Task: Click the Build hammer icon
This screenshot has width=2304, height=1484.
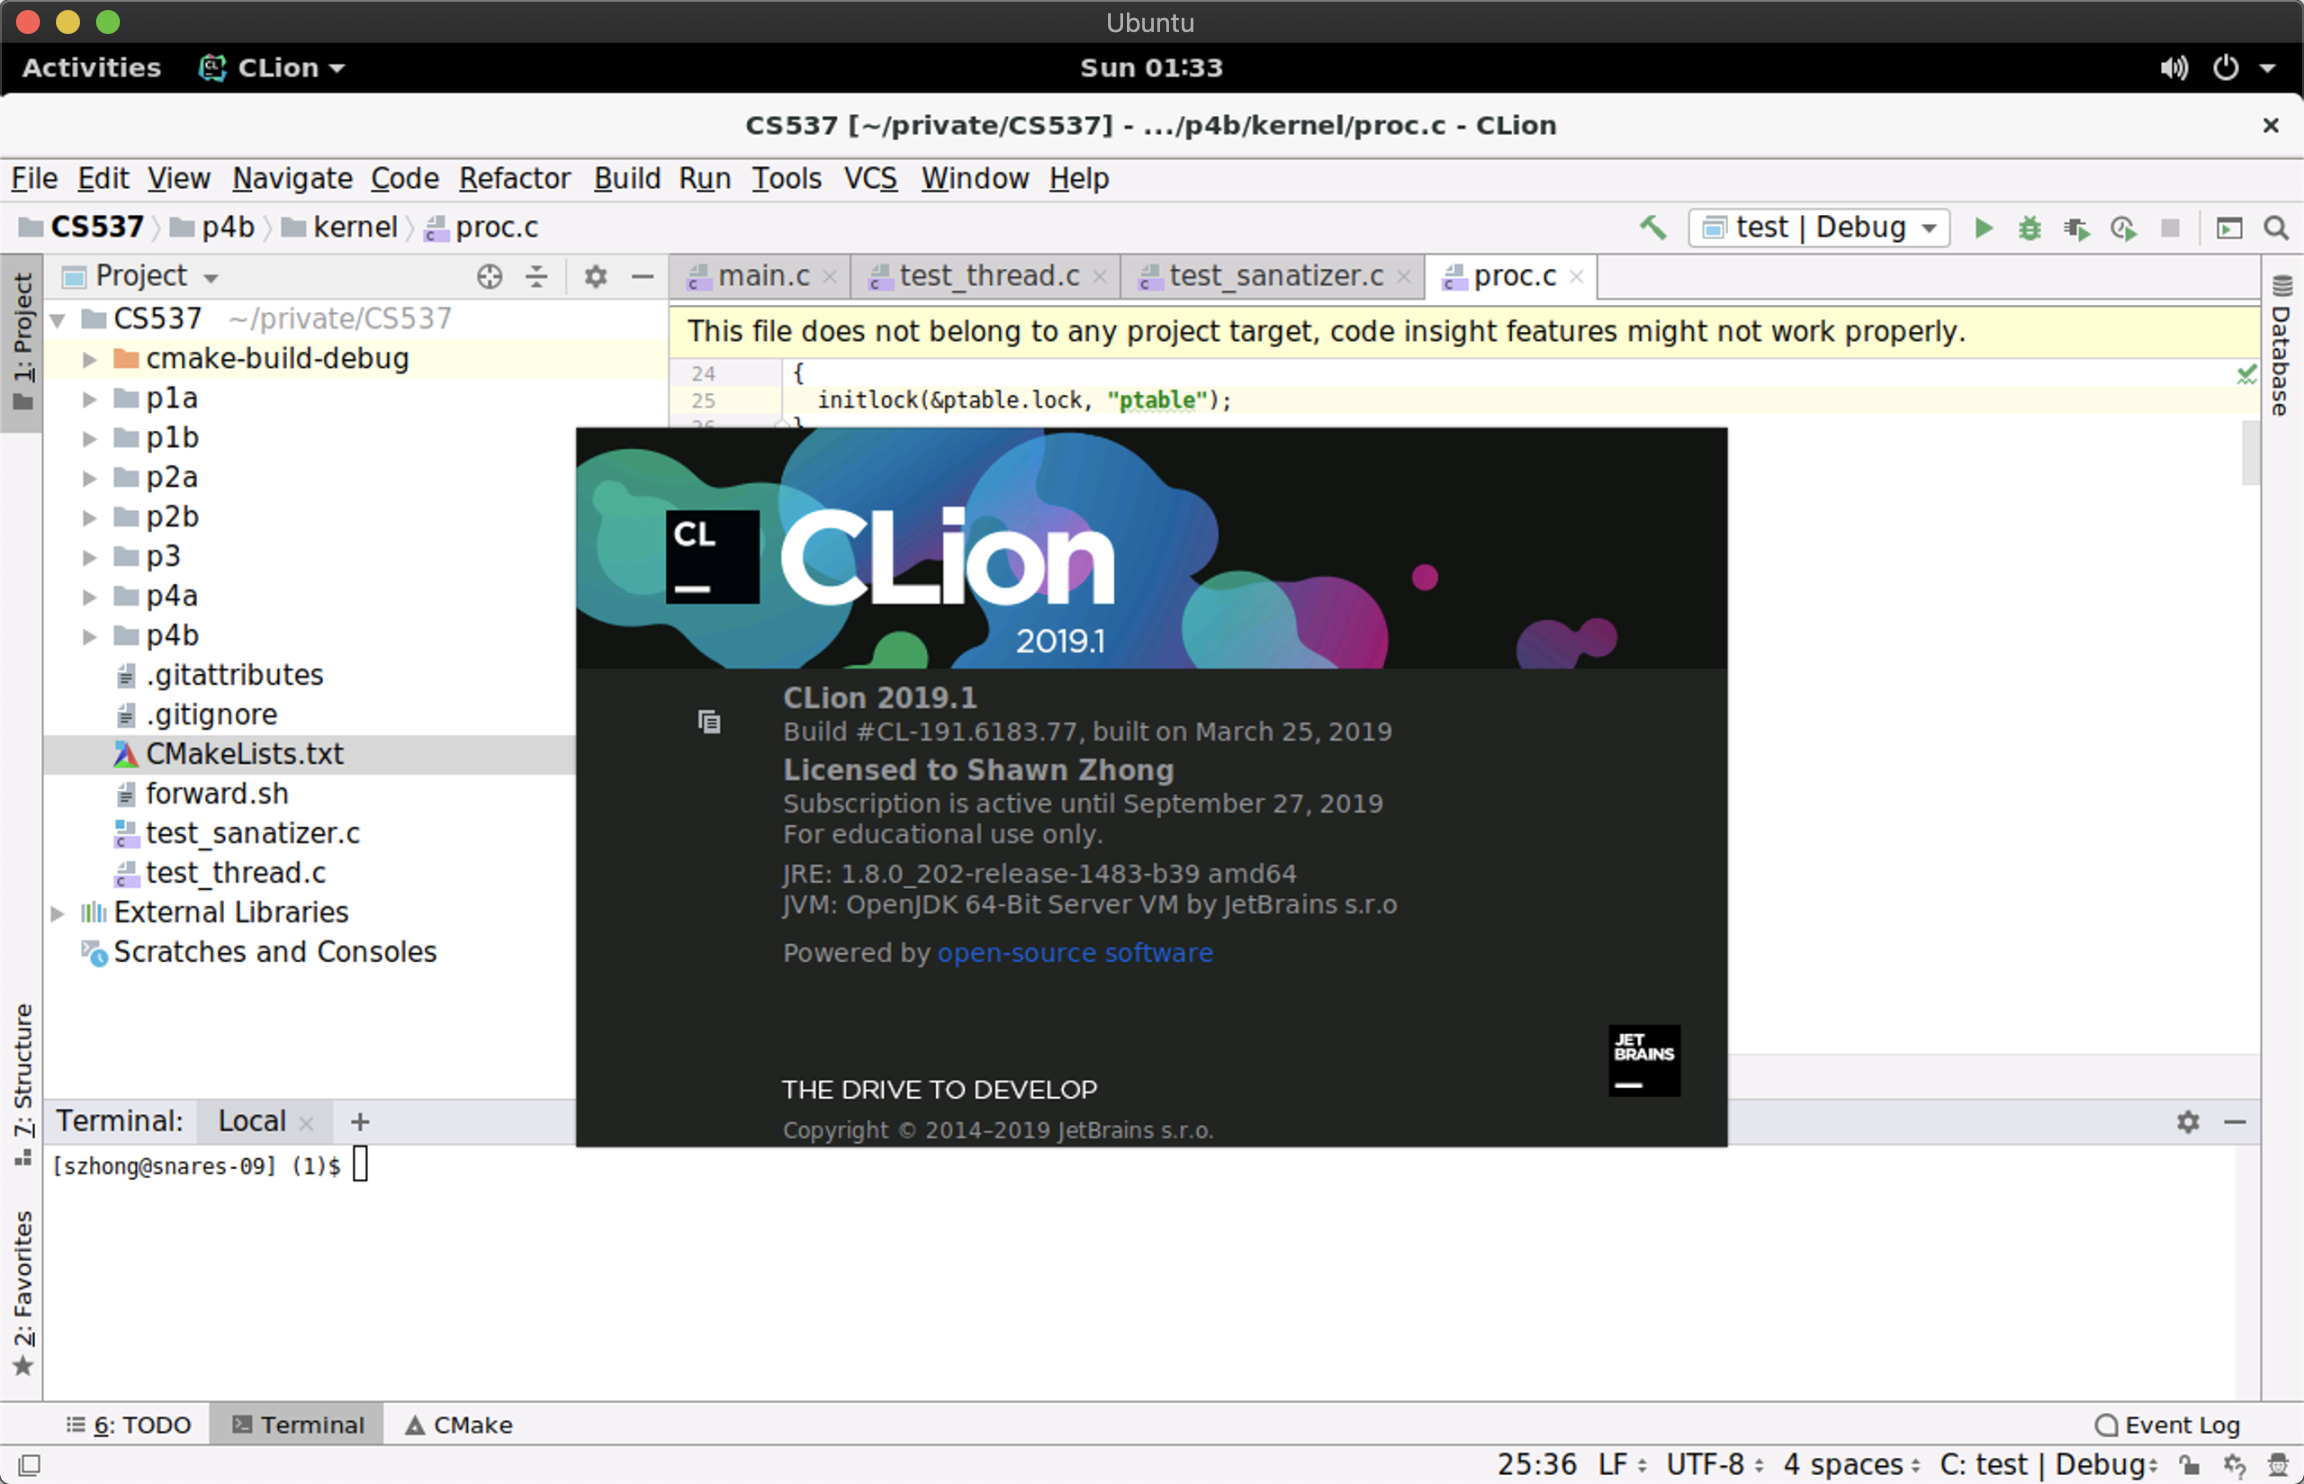Action: point(1652,228)
